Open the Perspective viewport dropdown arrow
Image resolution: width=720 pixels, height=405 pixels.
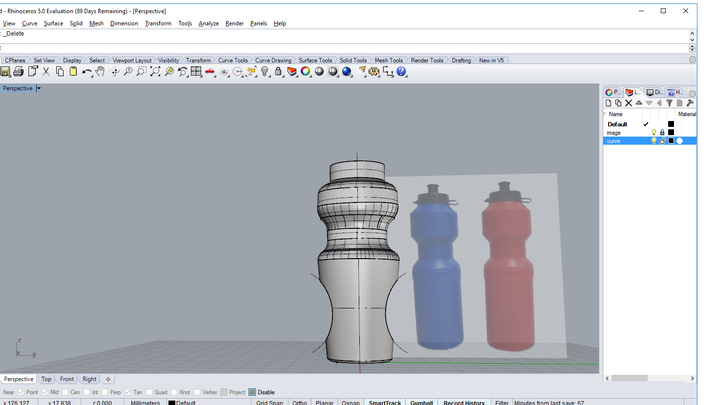point(38,88)
